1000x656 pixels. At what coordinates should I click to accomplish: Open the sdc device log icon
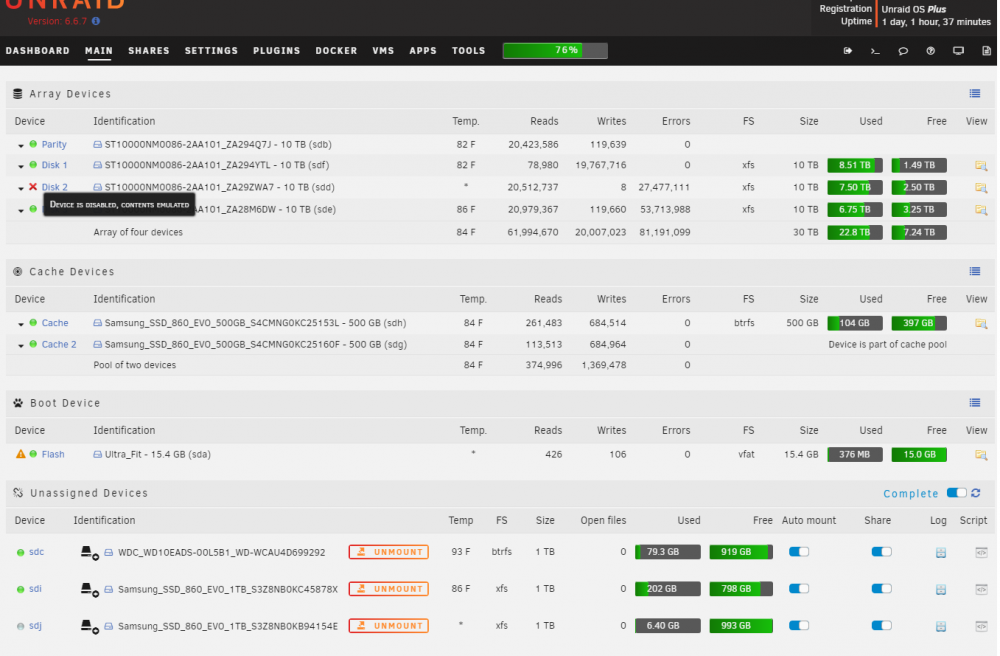pos(941,553)
